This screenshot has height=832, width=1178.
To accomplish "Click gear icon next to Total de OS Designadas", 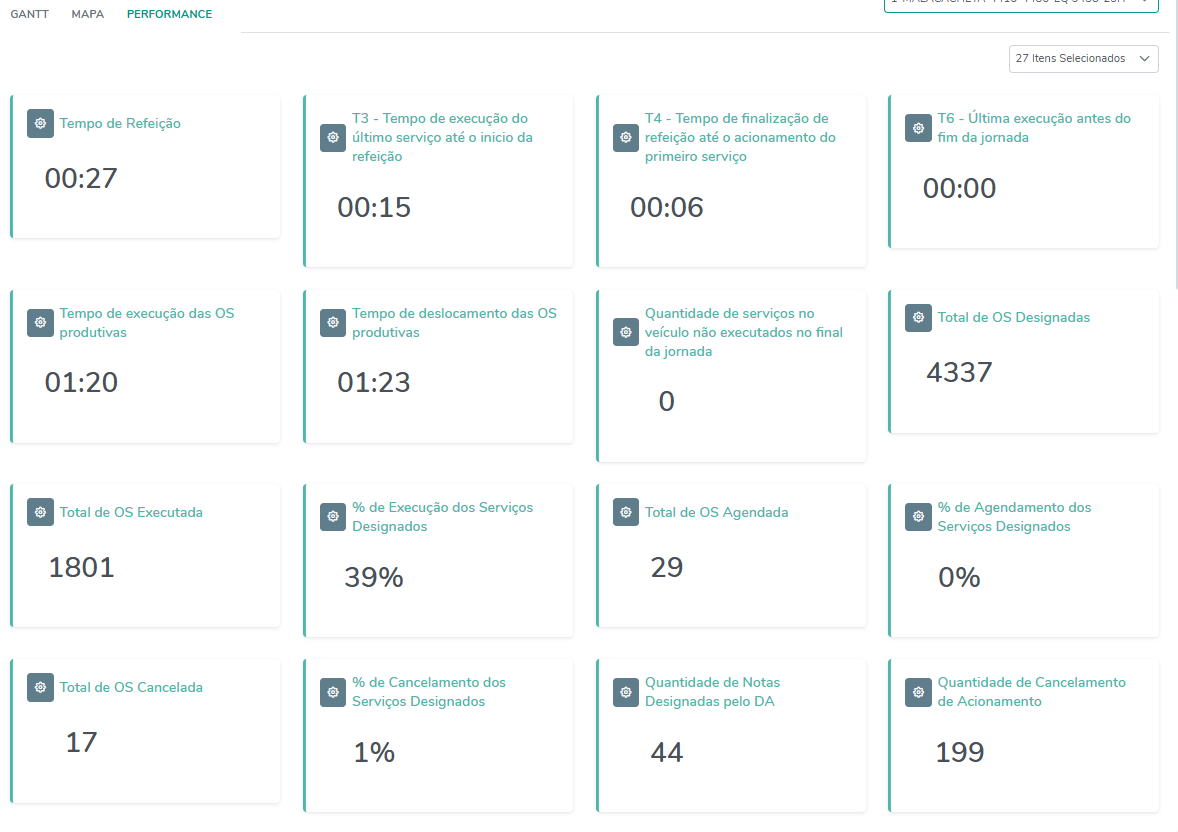I will [918, 318].
